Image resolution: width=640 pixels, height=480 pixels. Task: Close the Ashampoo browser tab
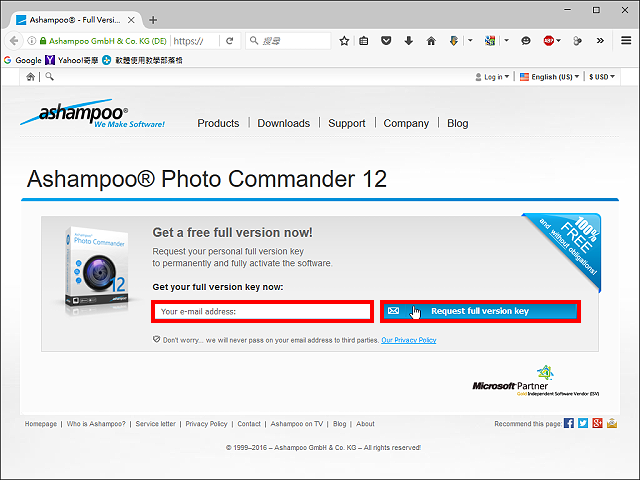click(131, 20)
